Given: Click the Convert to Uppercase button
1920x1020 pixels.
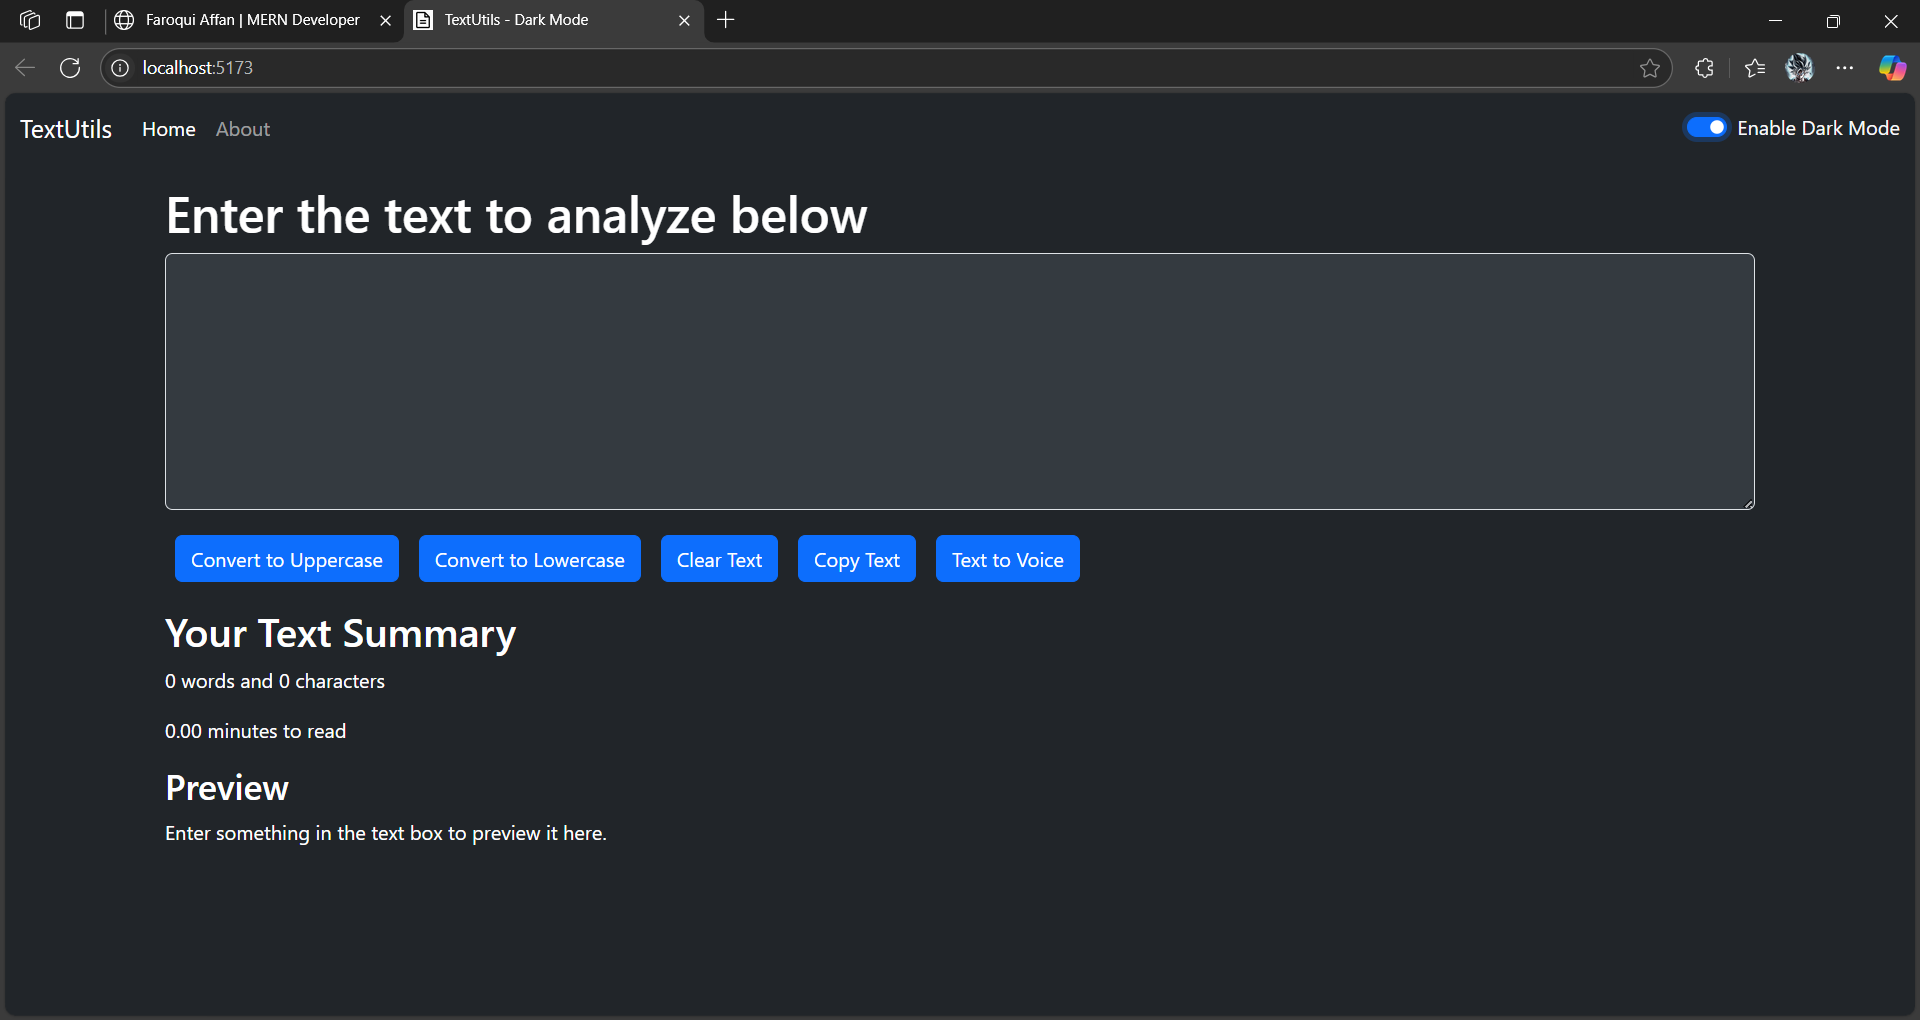Looking at the screenshot, I should point(287,559).
